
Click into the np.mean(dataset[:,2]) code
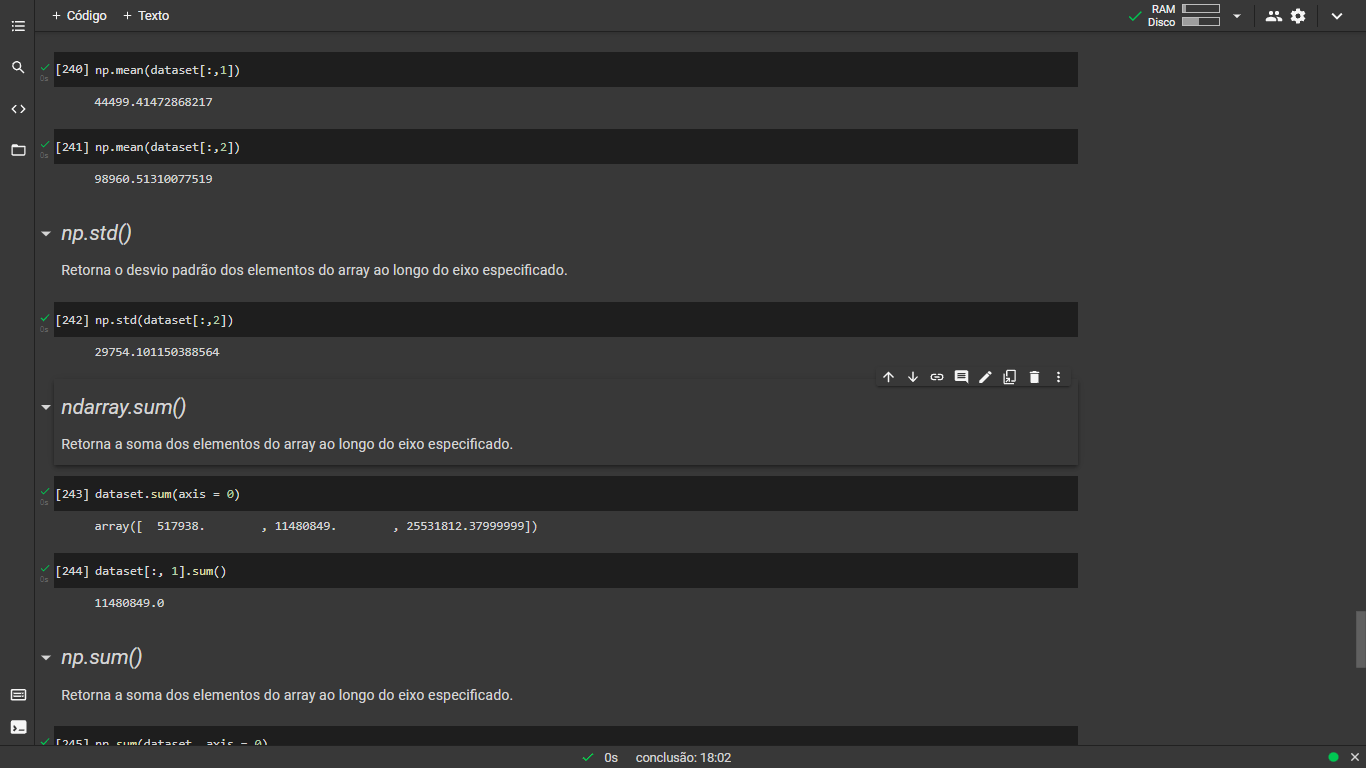(167, 147)
